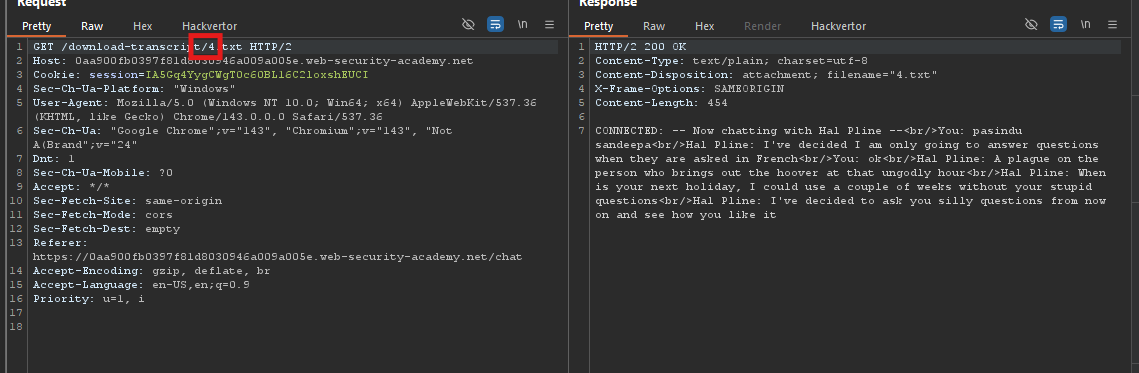This screenshot has height=373, width=1139.
Task: Click the Sec-Fetch-Site: same-origin header
Action: 128,201
